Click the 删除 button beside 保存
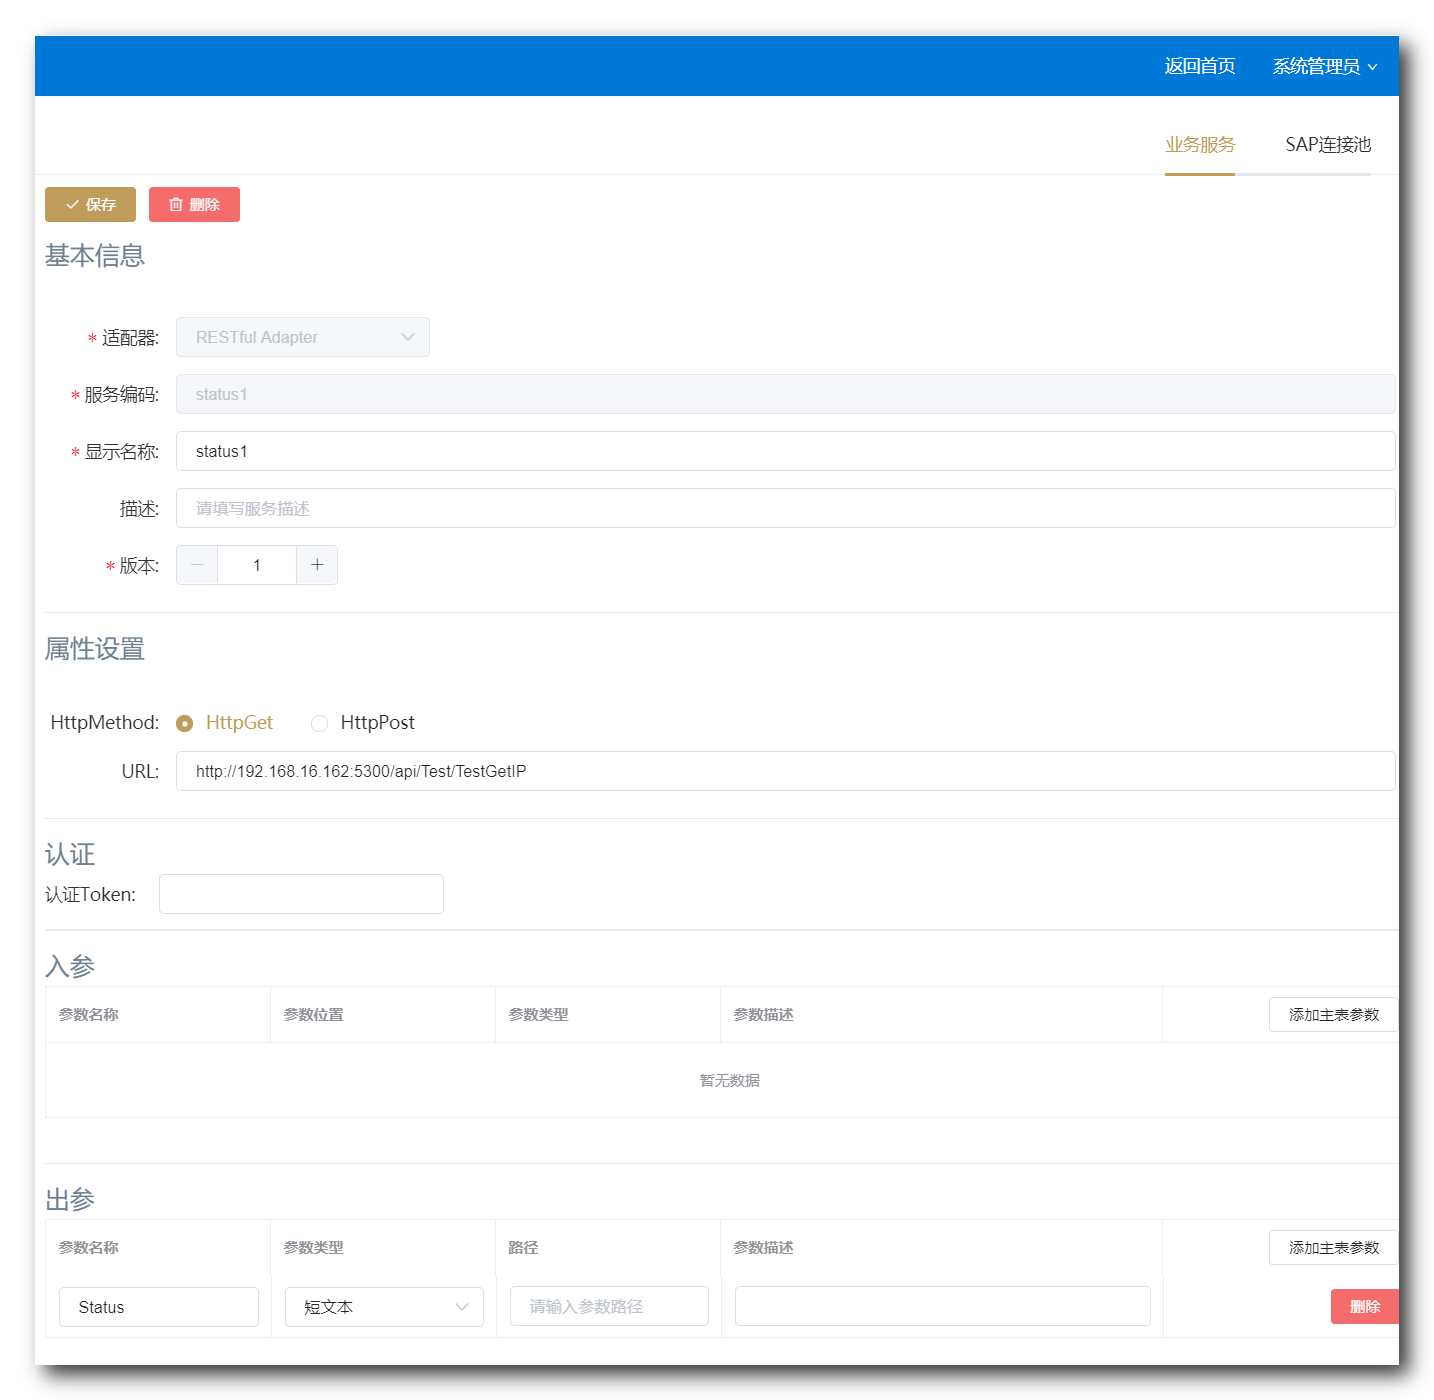This screenshot has height=1400, width=1434. (194, 204)
